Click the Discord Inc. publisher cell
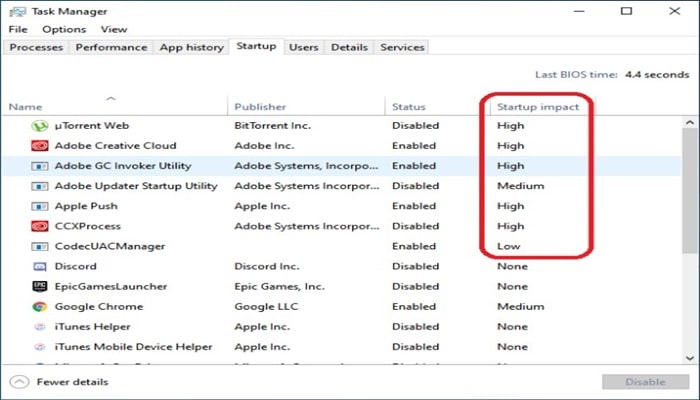The width and height of the screenshot is (700, 400). (x=267, y=267)
